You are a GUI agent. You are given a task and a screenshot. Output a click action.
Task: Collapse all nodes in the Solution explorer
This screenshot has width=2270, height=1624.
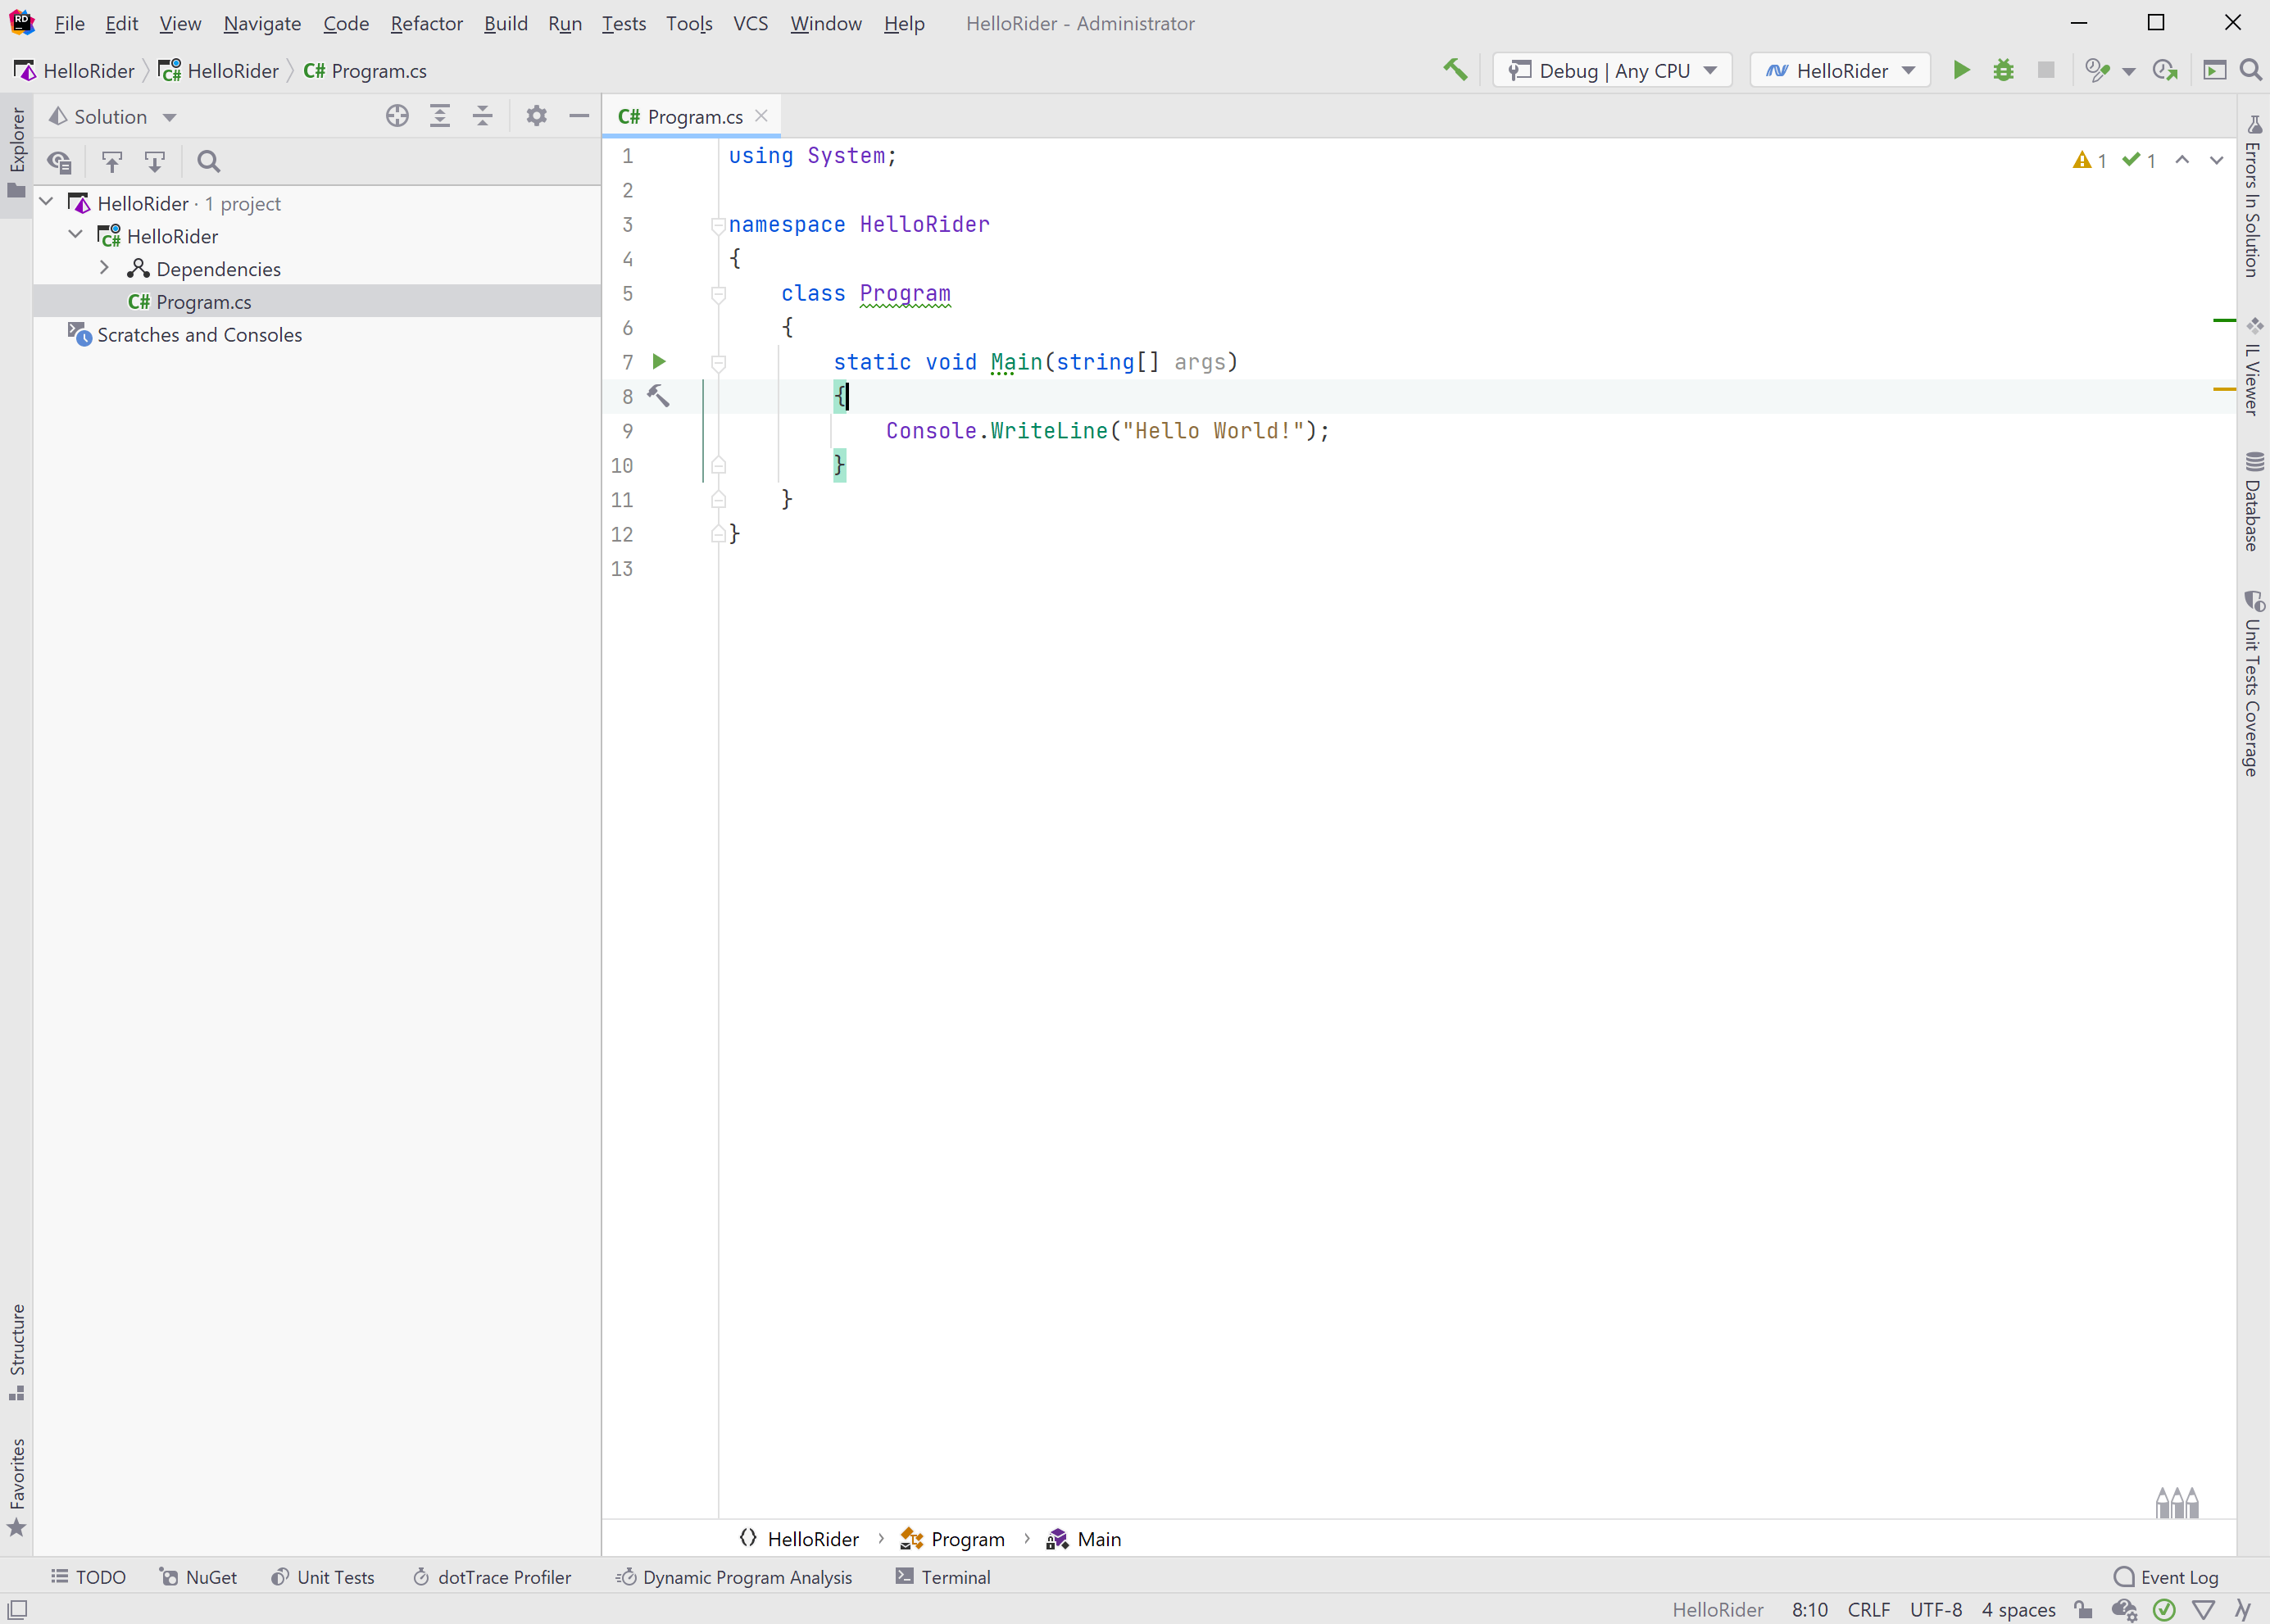[482, 116]
